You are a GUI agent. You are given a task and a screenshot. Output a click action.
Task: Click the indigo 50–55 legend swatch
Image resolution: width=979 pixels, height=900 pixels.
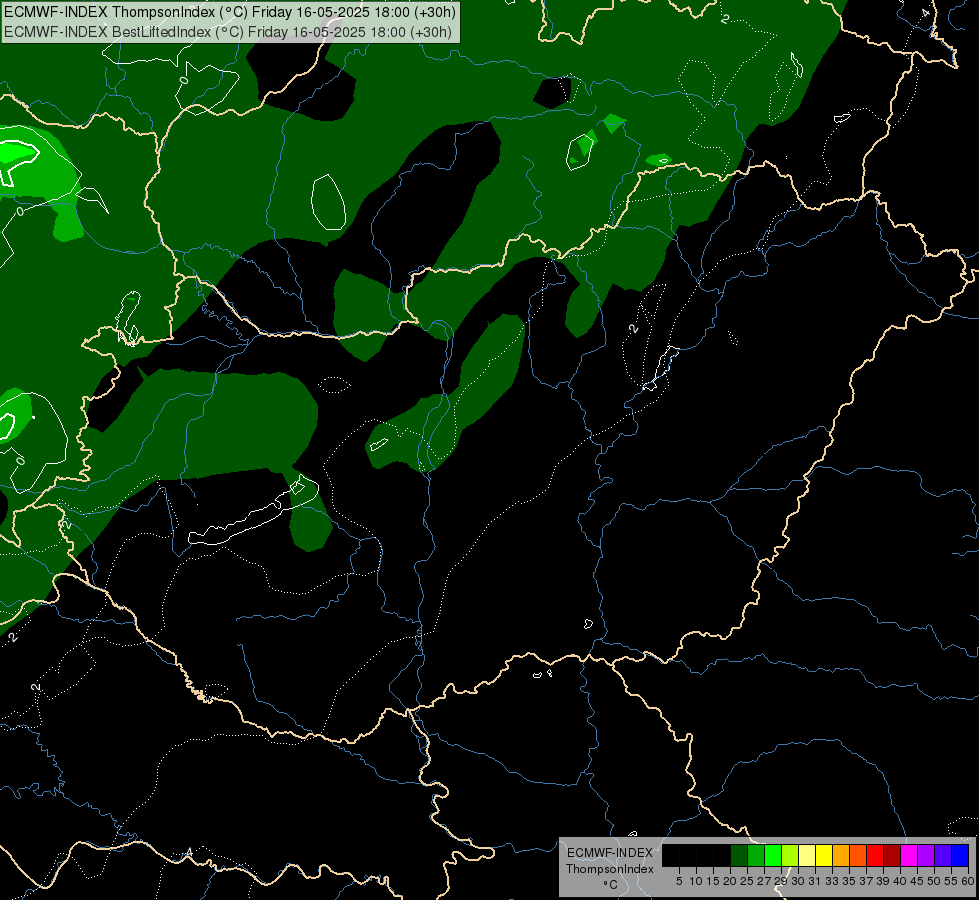coord(943,855)
